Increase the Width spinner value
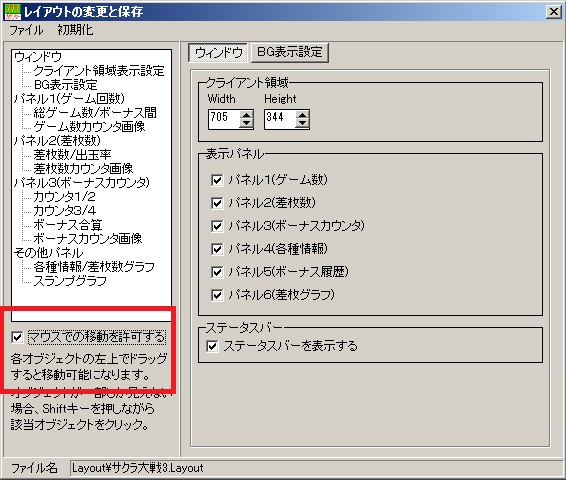This screenshot has height=480, width=566. pos(246,115)
